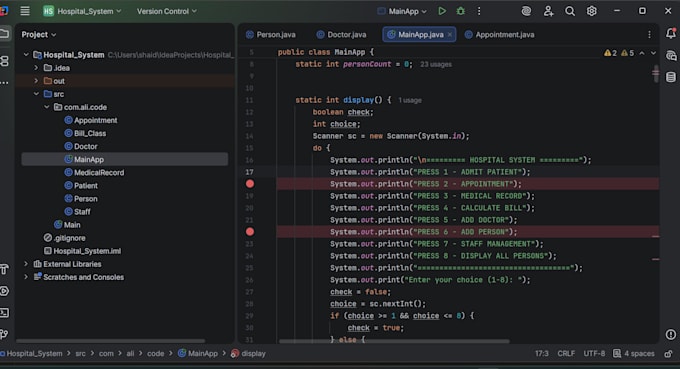Expand the out folder
Screen dimensions: 680x369
tap(36, 81)
